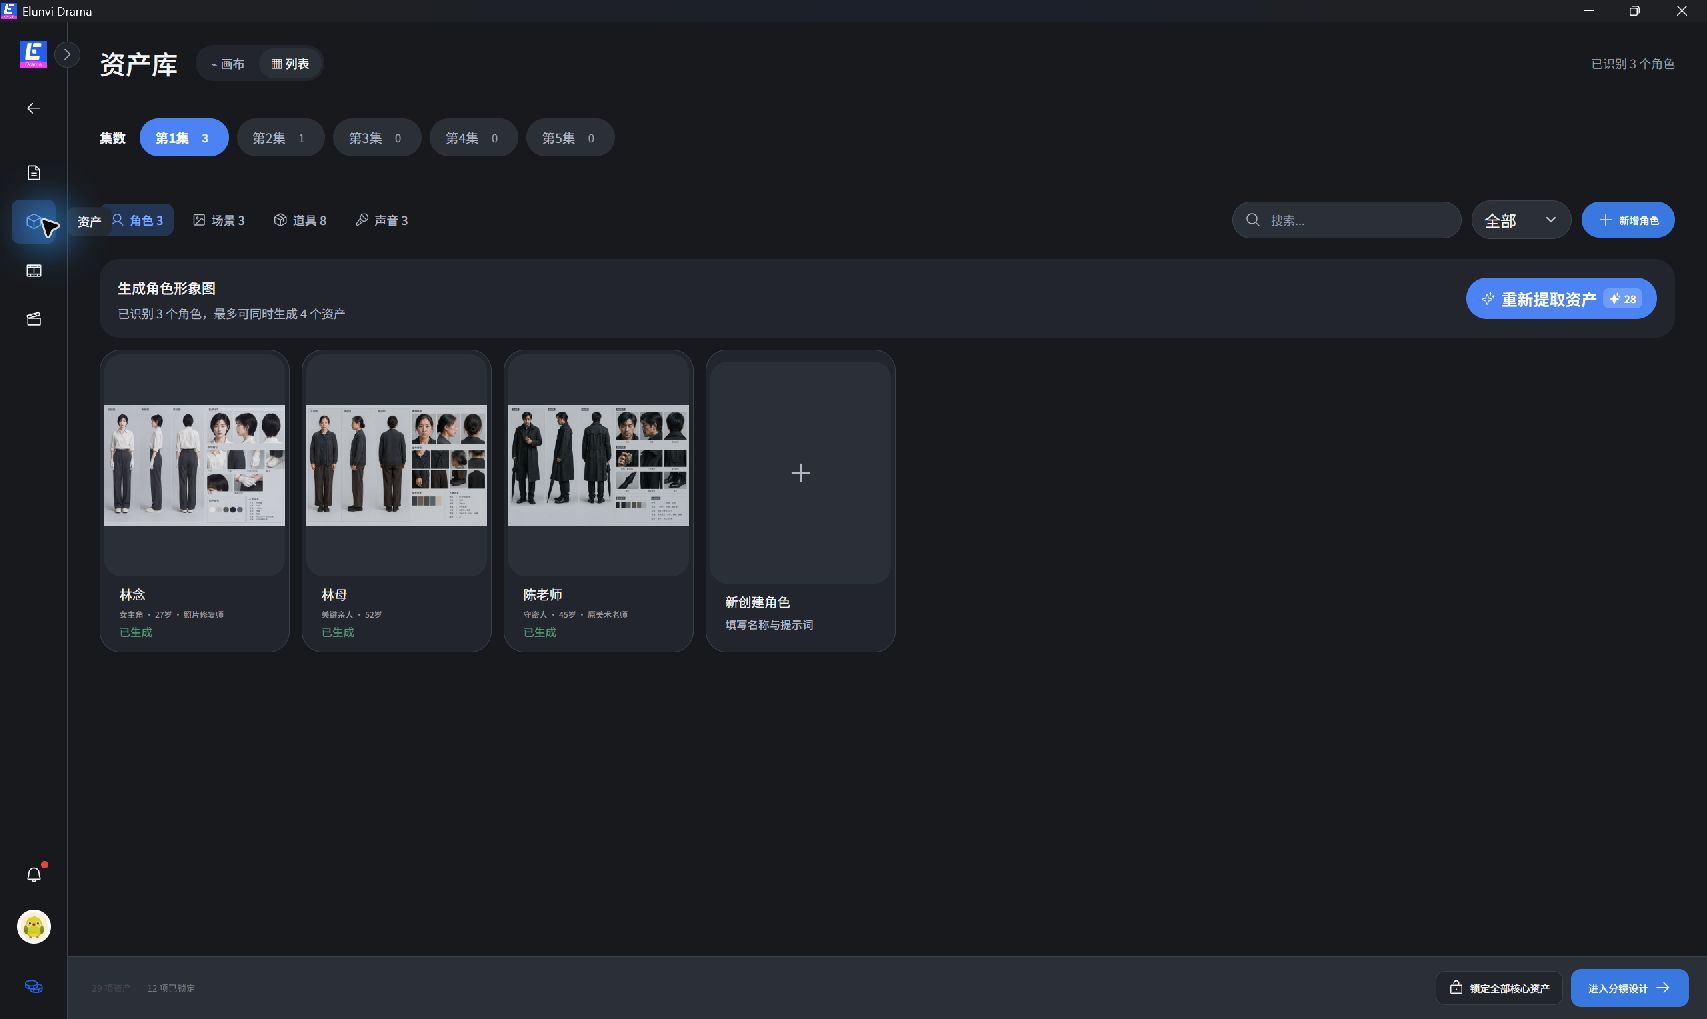Open the 陈老师 character sheet thumbnail
This screenshot has width=1707, height=1019.
coord(598,465)
